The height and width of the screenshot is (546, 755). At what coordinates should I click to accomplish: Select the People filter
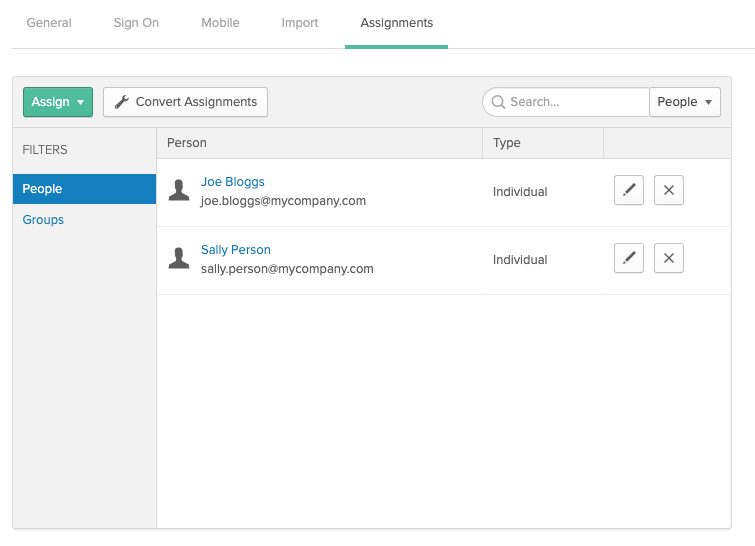click(x=84, y=189)
